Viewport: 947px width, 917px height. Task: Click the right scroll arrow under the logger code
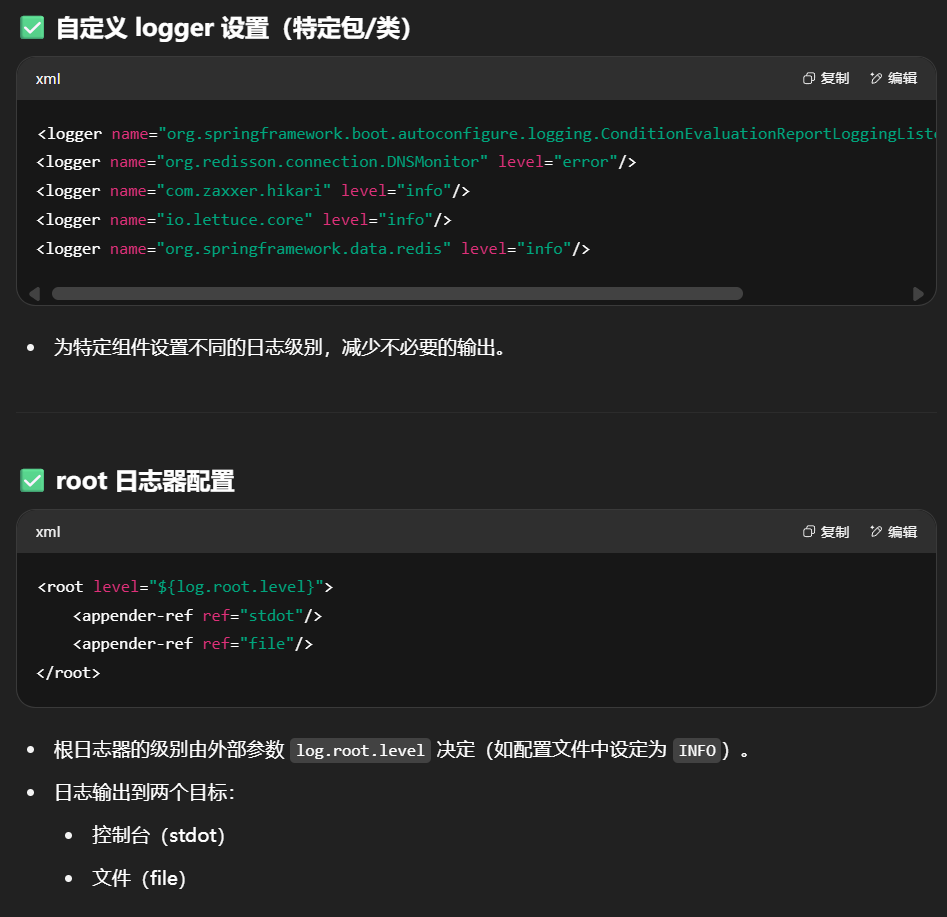[x=918, y=294]
